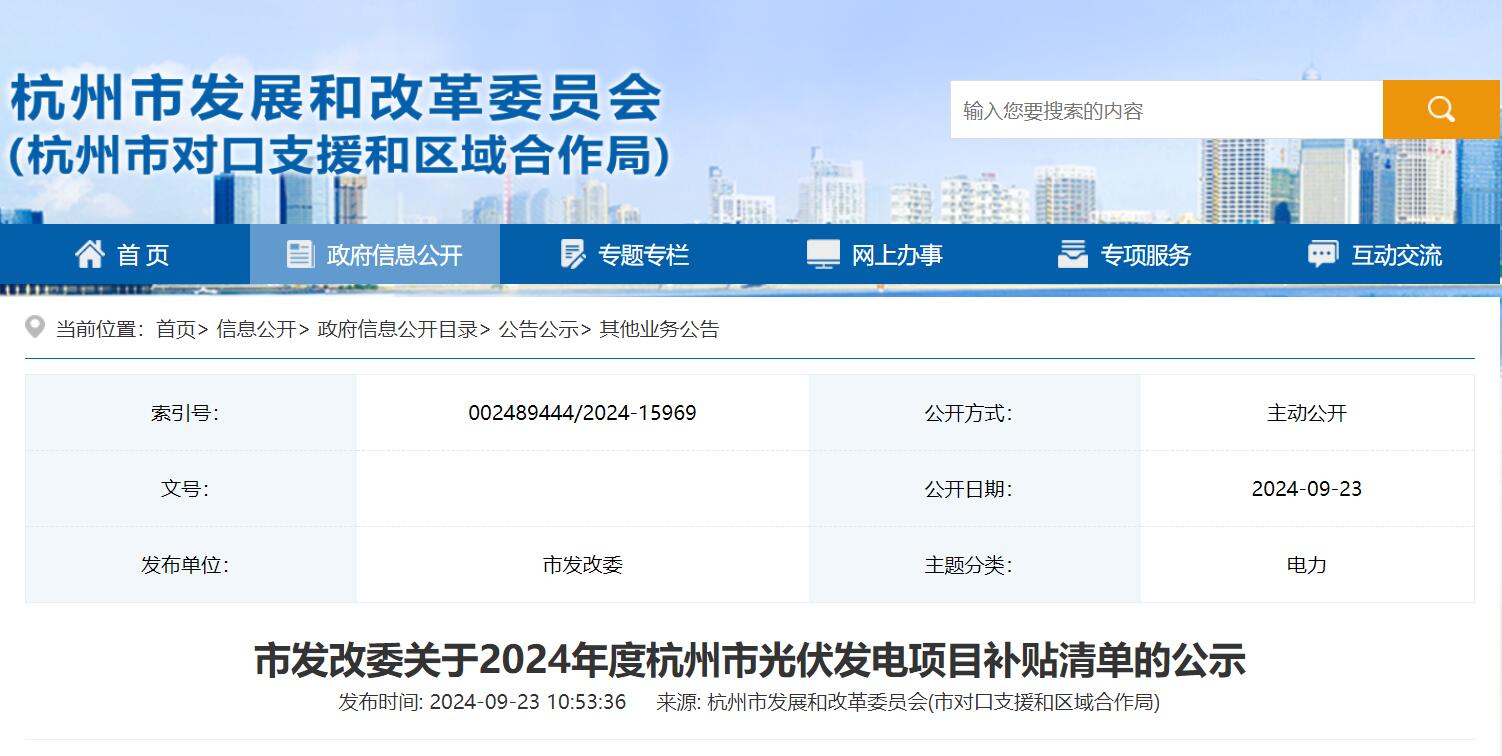Click the location pin icon in breadcrumb
Screen dimensions: 1502x756
pos(35,328)
